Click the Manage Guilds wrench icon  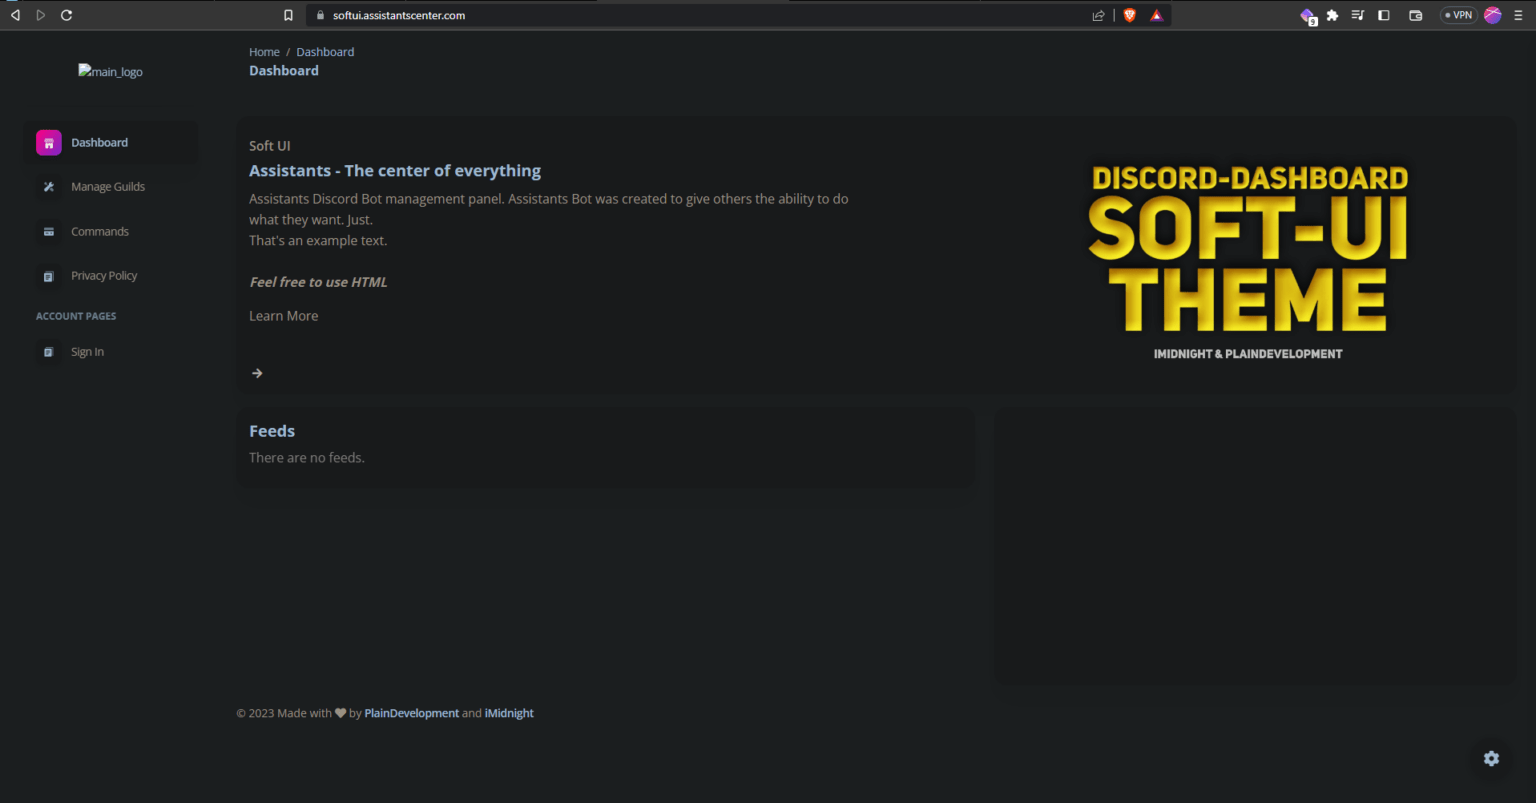(48, 186)
